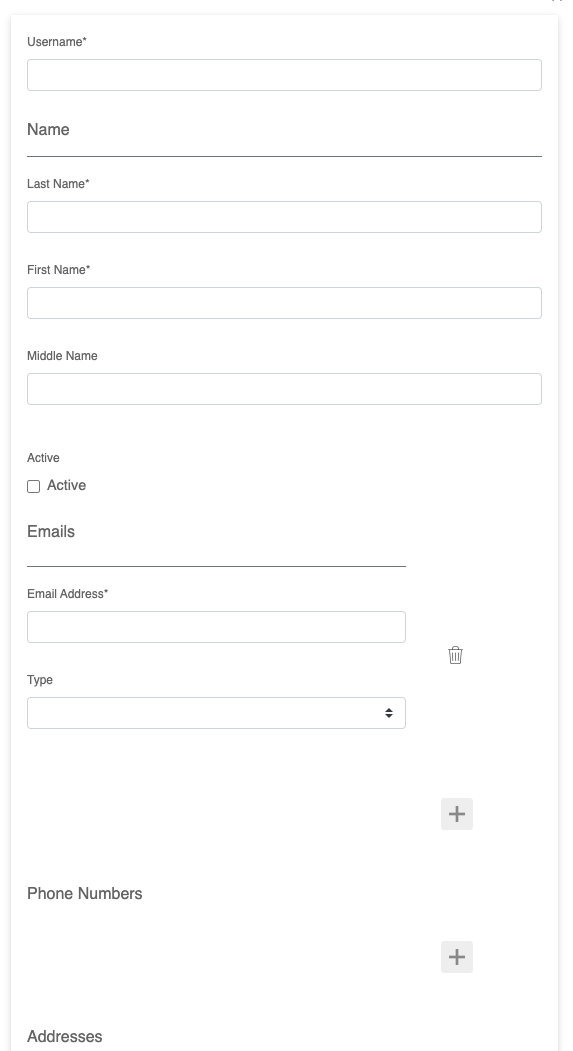Select the First Name text box

tap(284, 303)
